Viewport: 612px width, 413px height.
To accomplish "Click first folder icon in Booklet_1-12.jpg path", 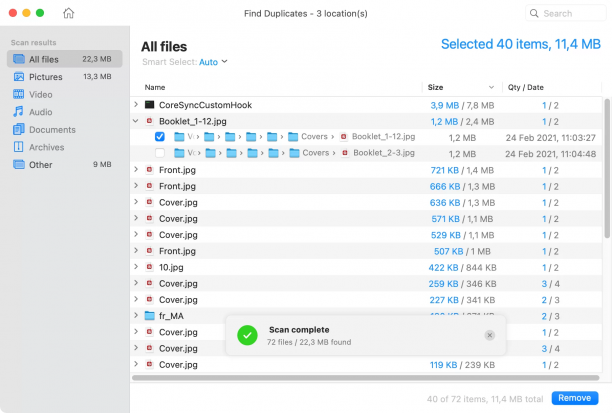I will click(179, 137).
